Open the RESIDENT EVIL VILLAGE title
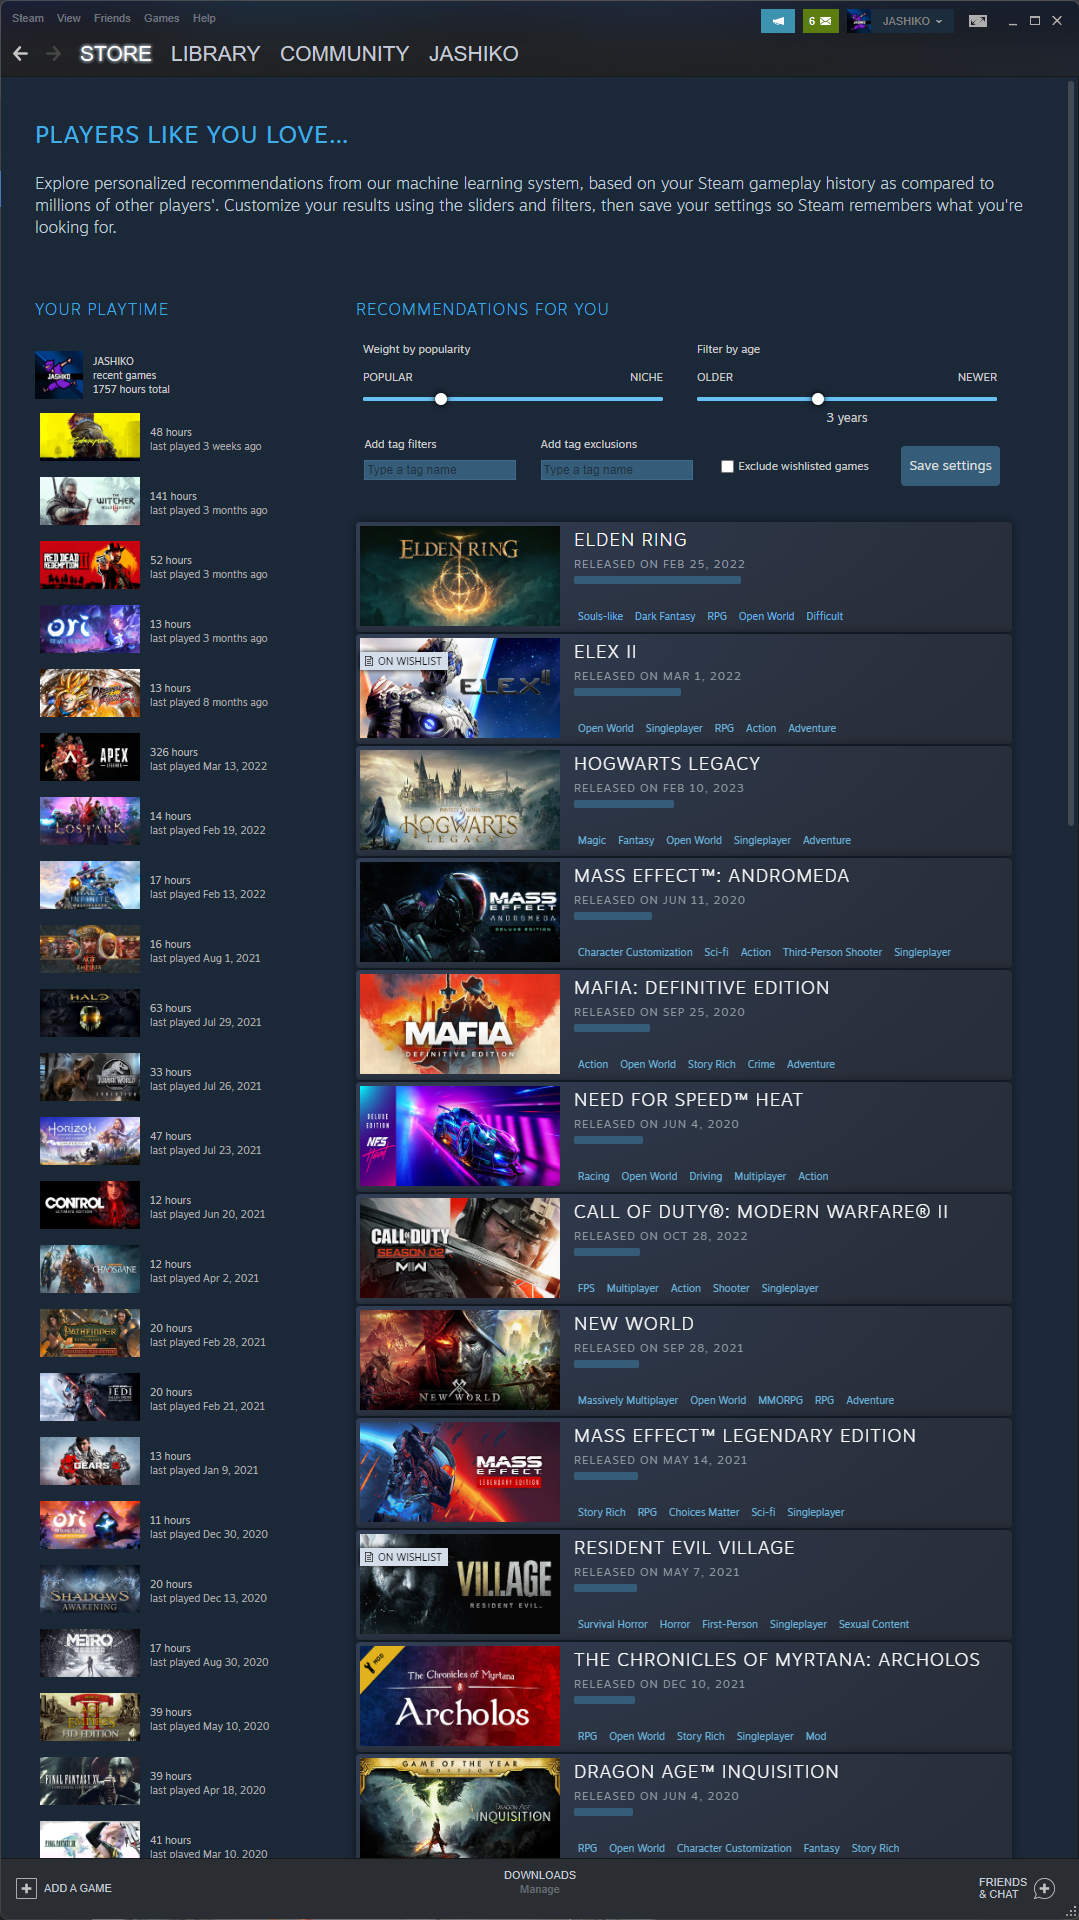The image size is (1079, 1920). tap(684, 1548)
